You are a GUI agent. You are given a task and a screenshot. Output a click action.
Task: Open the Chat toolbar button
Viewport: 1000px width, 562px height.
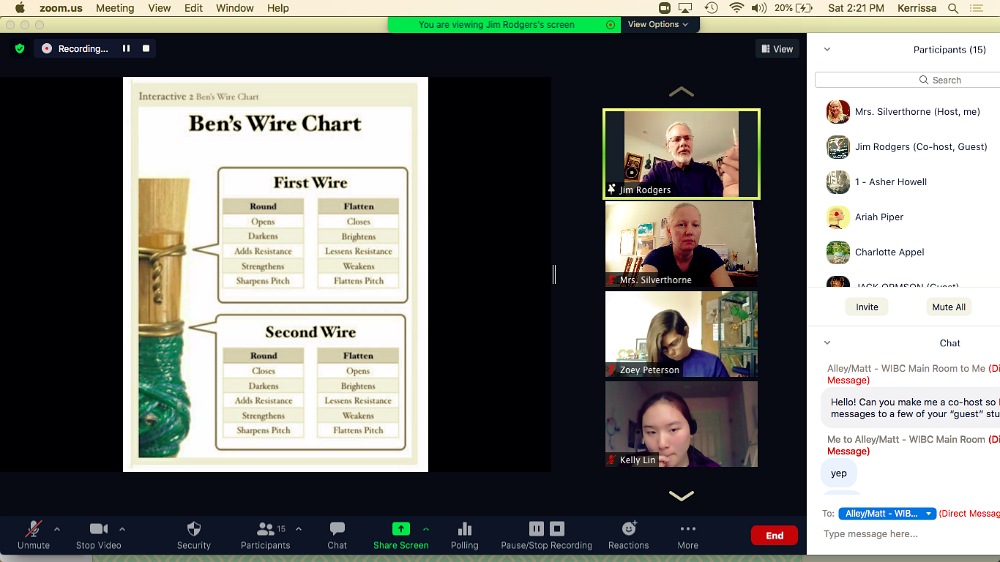337,535
